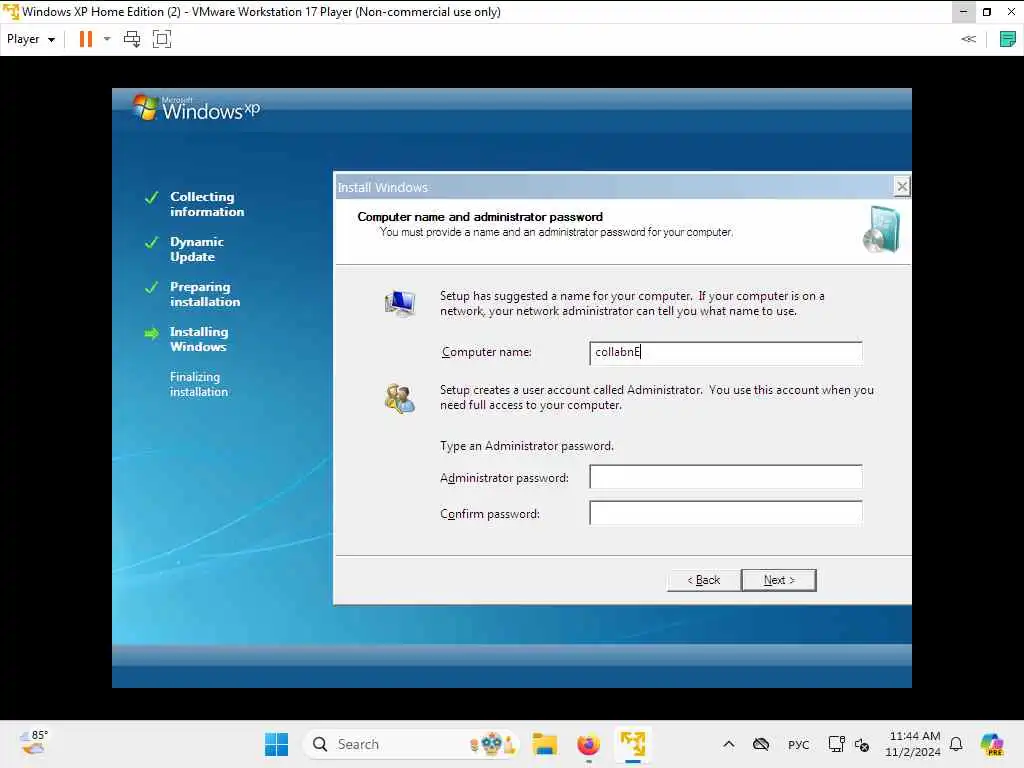Open the Windows Start menu
Viewport: 1024px width, 768px height.
(x=276, y=744)
